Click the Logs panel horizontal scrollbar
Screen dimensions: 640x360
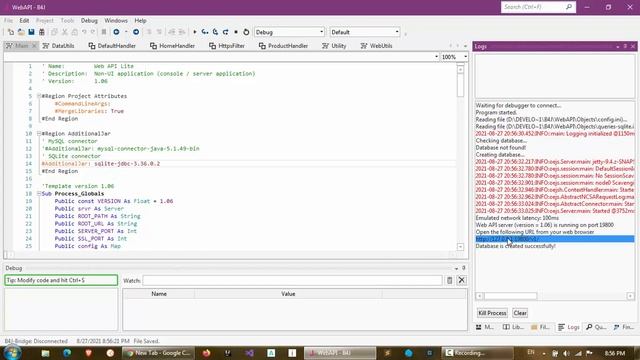click(555, 296)
